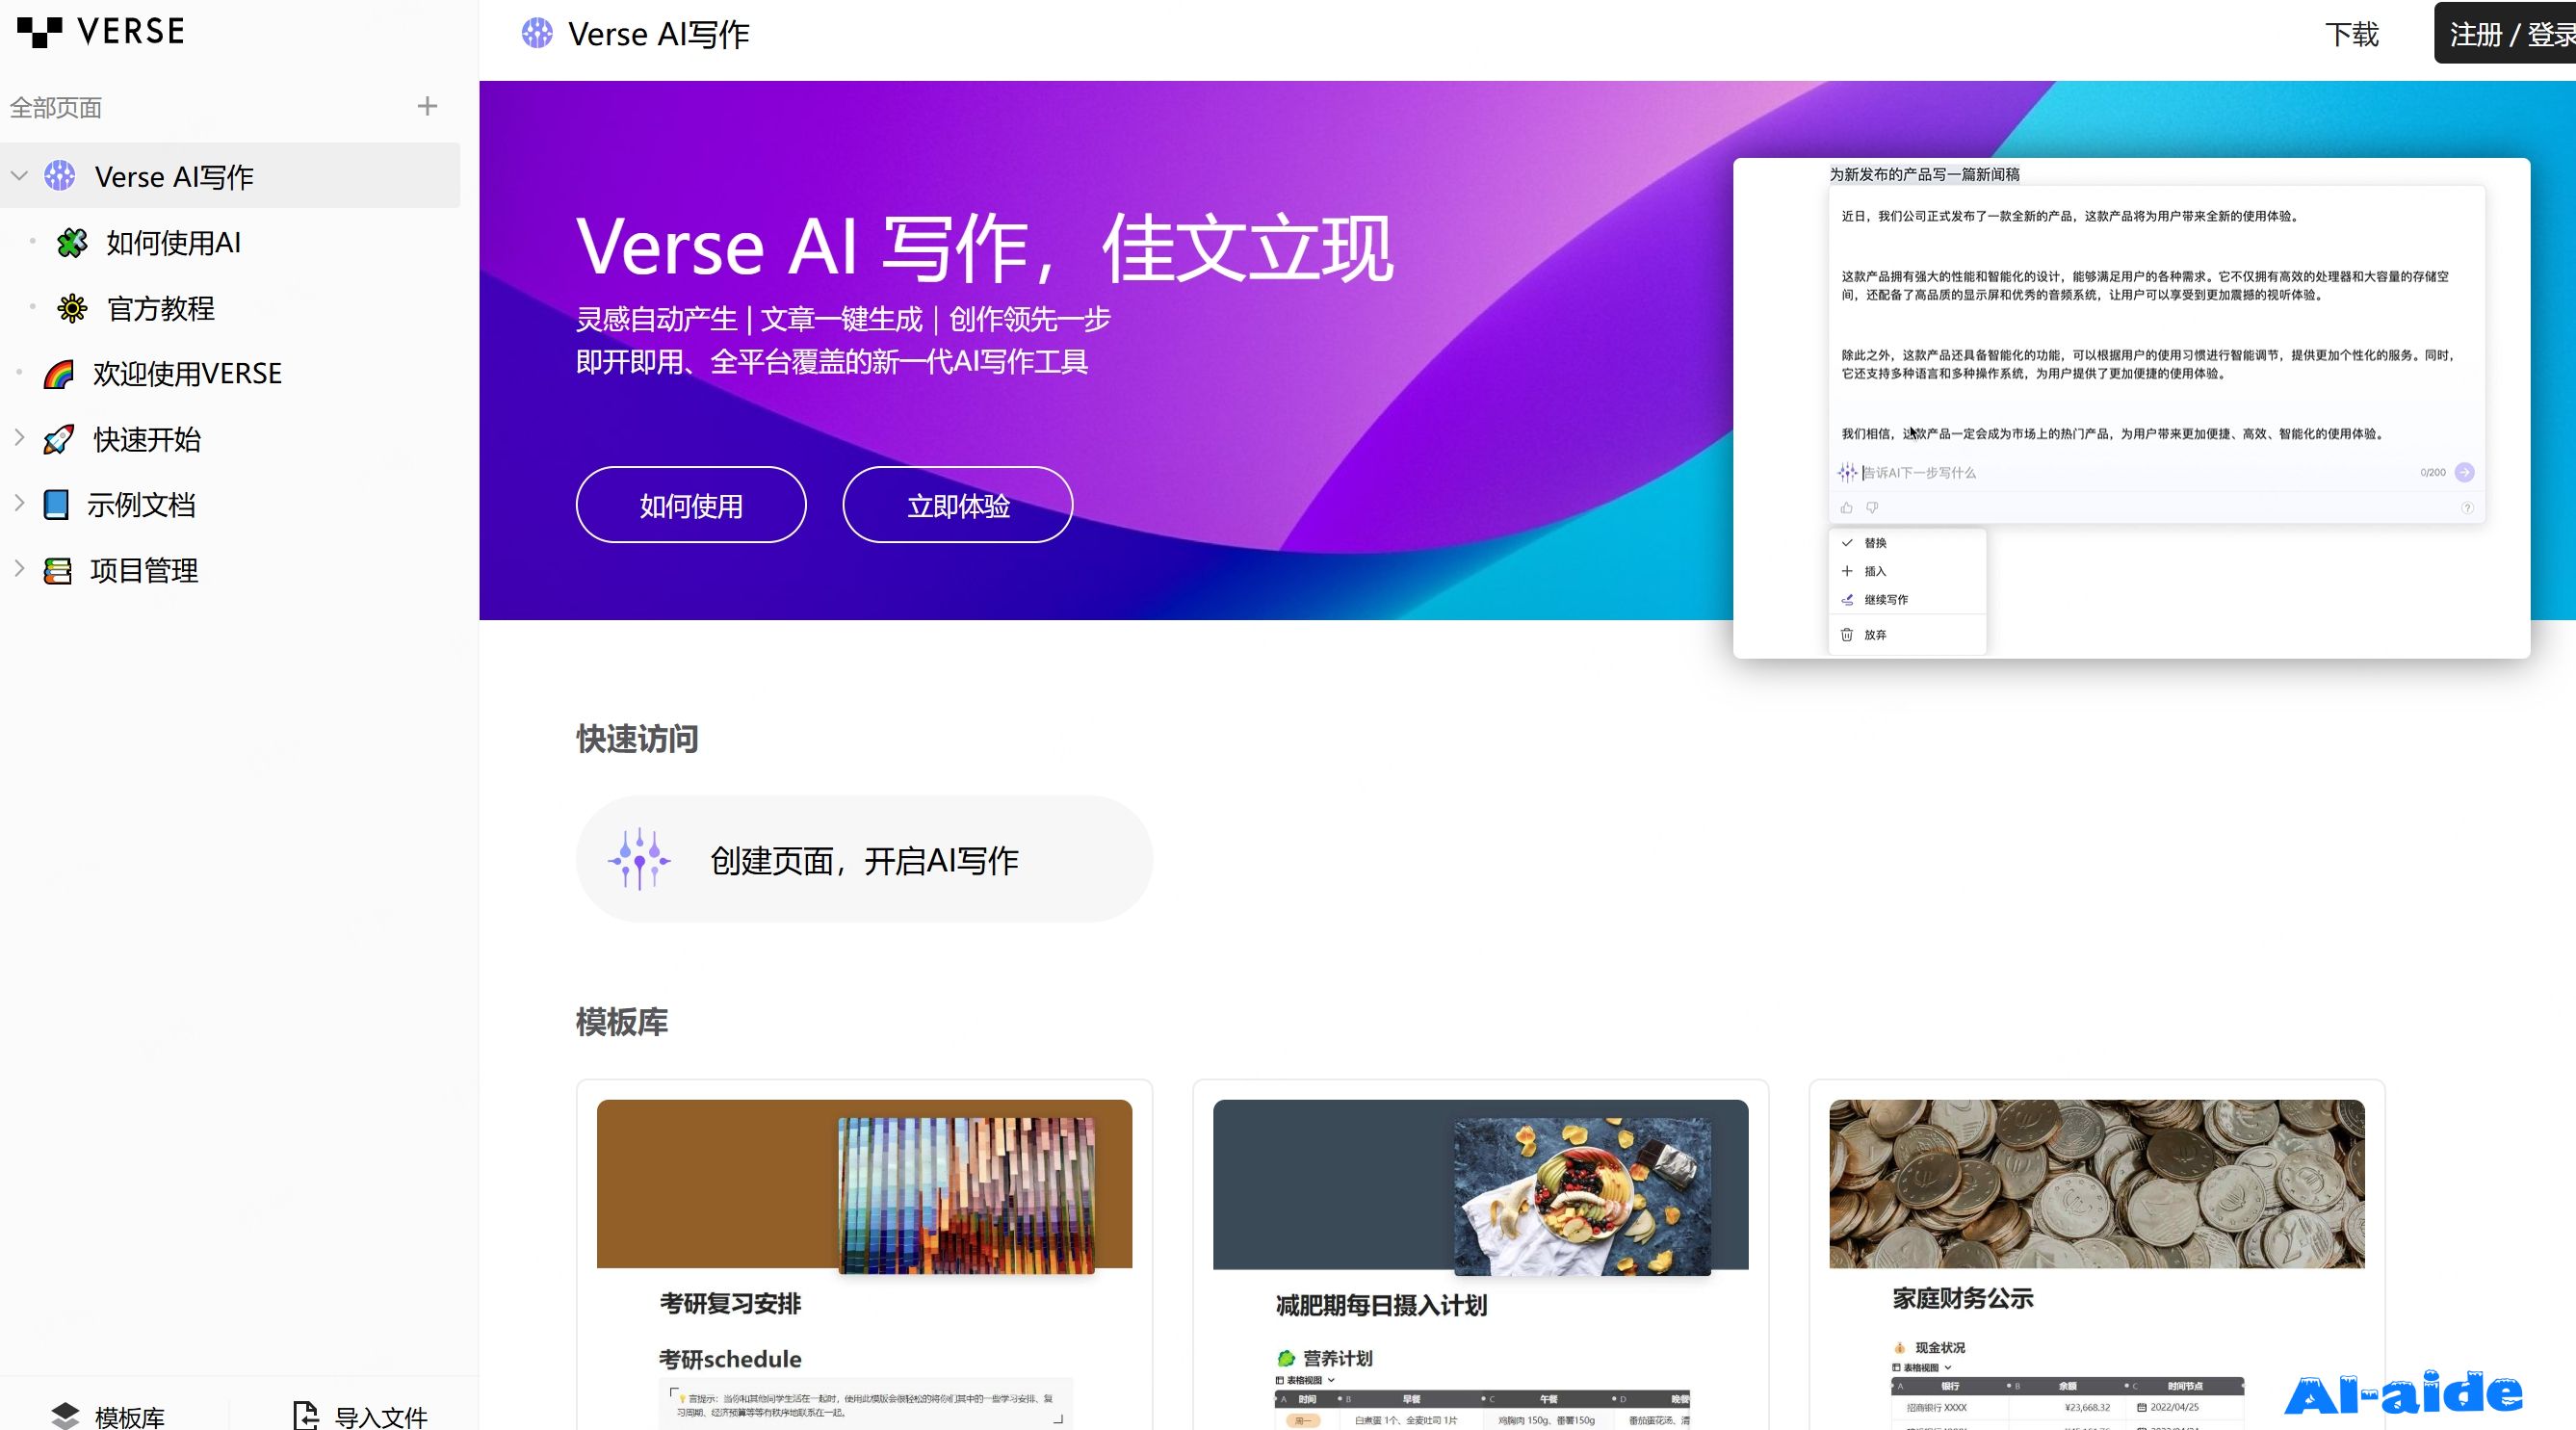
Task: Click the 如何使用 banner button
Action: click(x=691, y=505)
